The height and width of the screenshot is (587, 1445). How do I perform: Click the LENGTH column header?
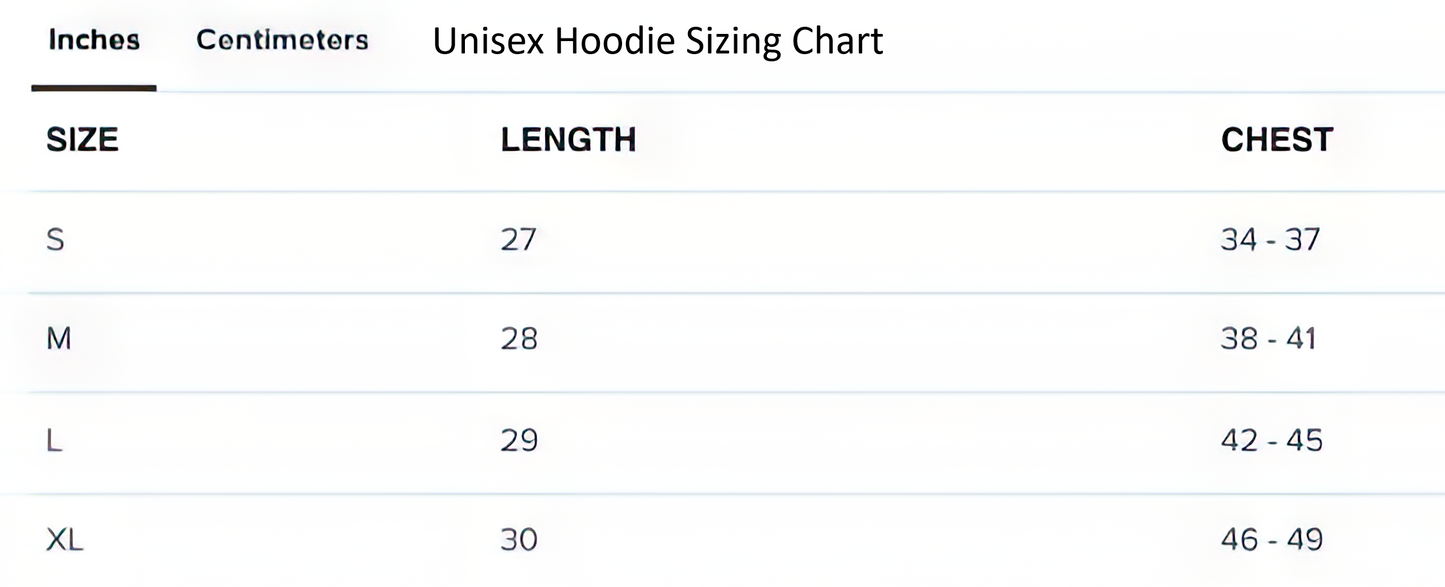568,140
